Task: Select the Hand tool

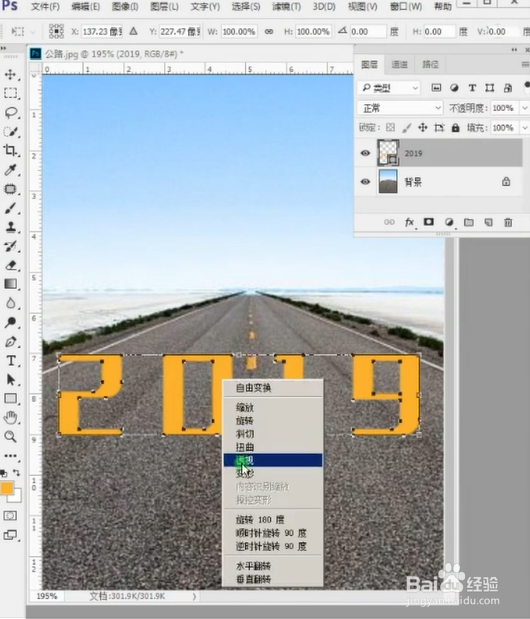Action: tap(11, 418)
